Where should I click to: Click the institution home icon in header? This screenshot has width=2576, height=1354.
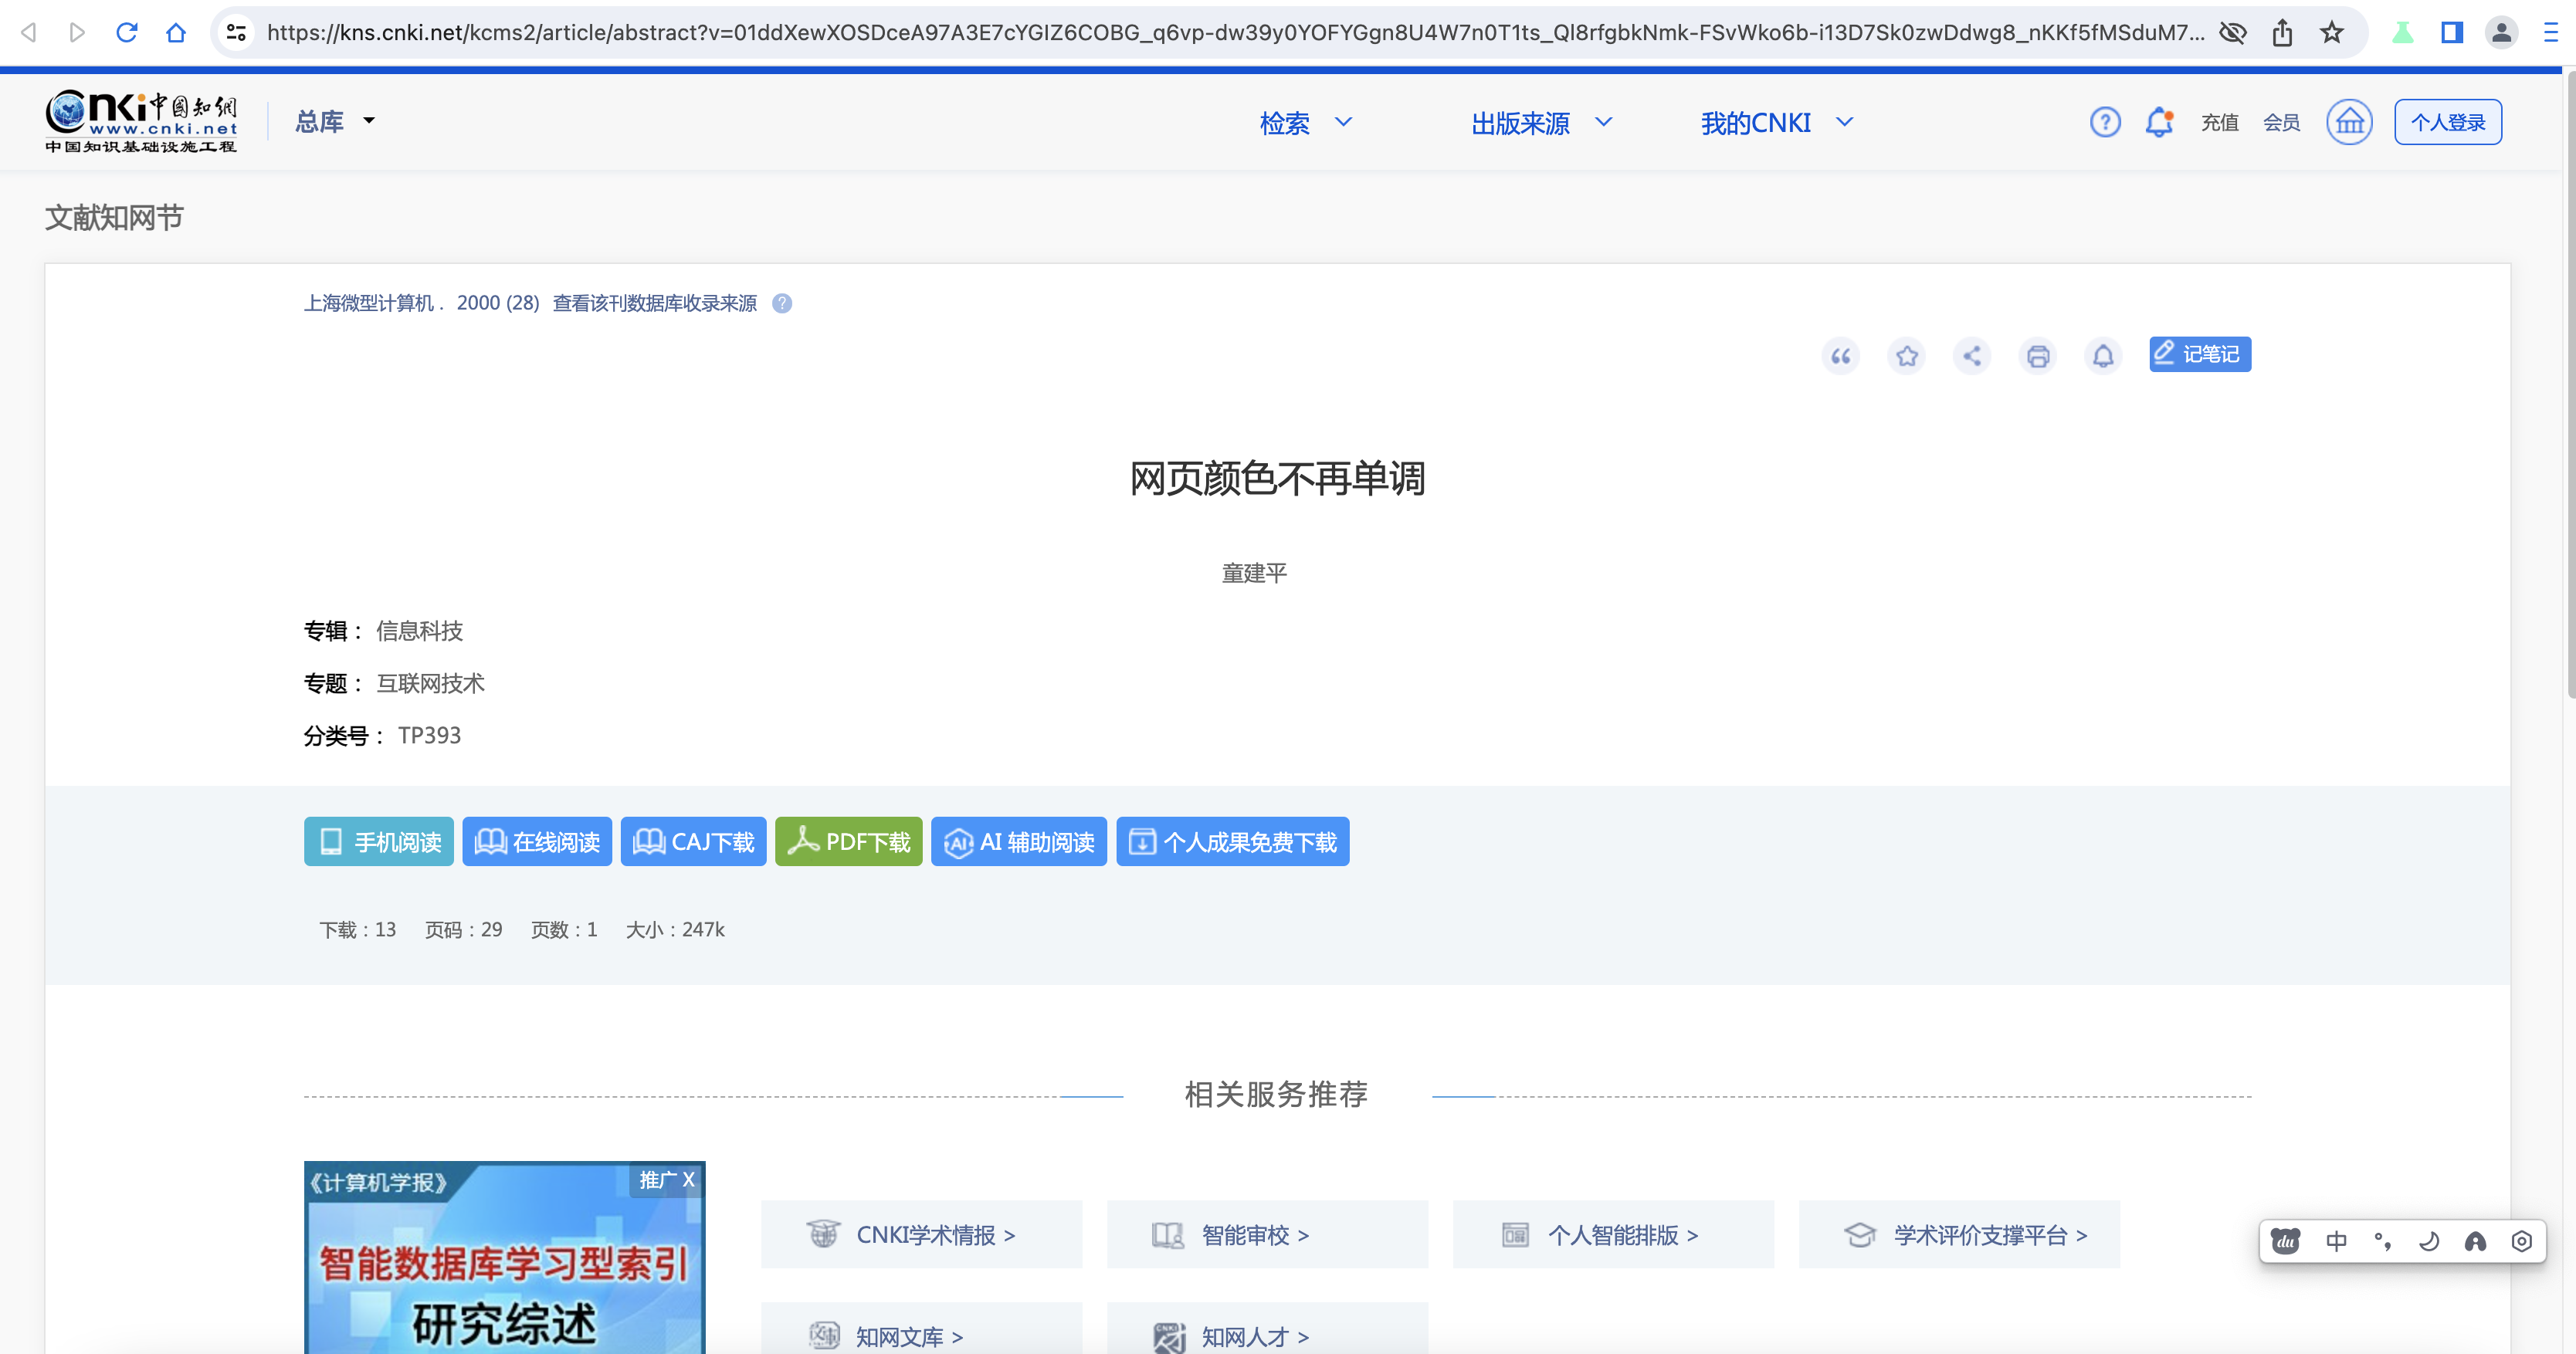pyautogui.click(x=2349, y=121)
